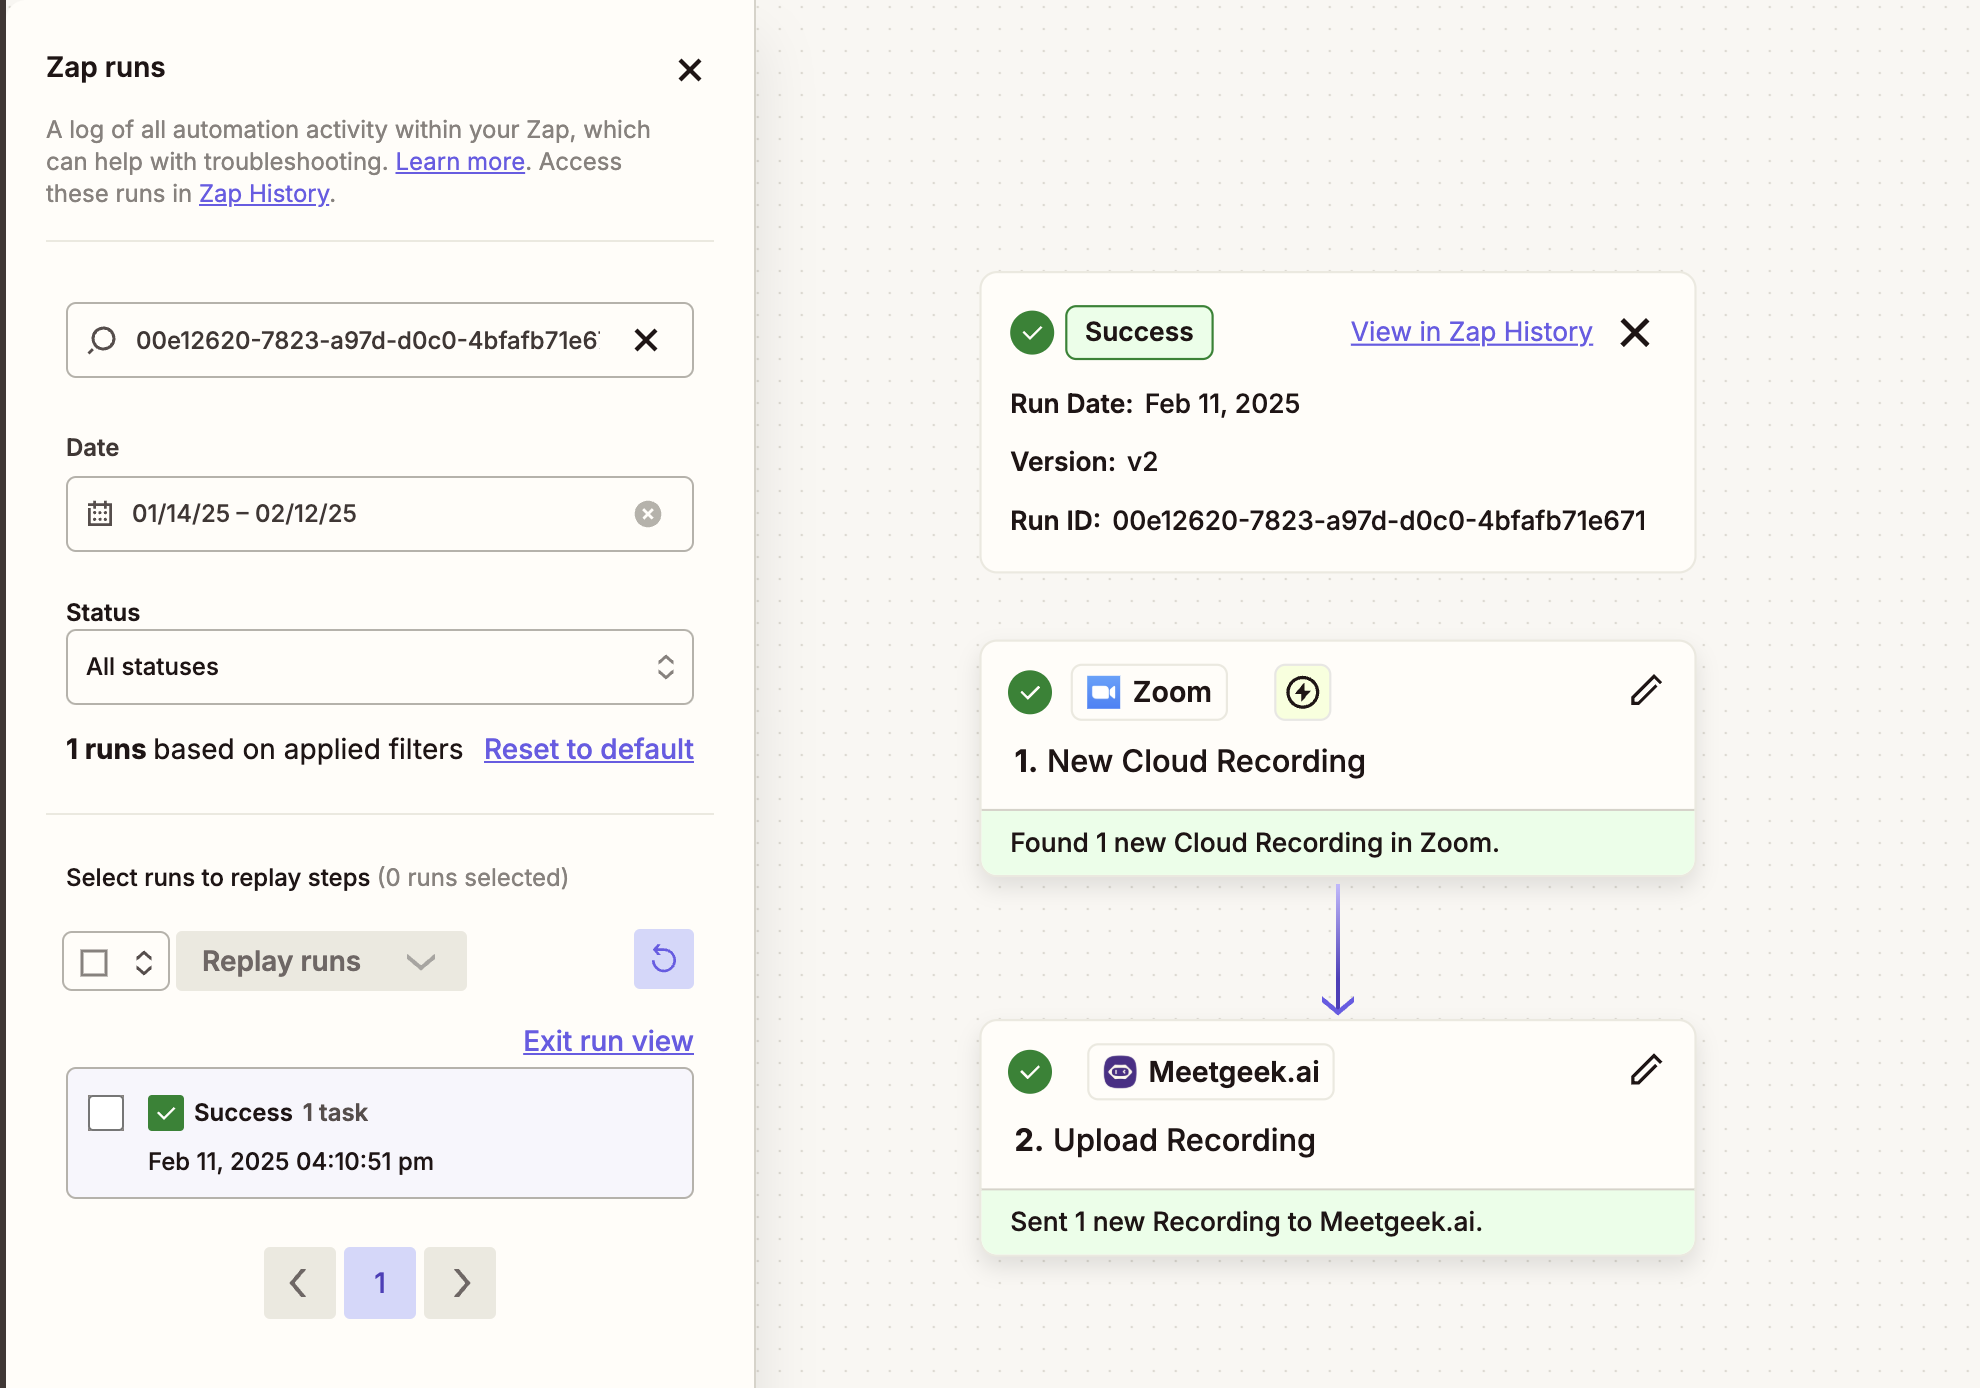
Task: Go to previous page of runs
Action: [x=299, y=1283]
